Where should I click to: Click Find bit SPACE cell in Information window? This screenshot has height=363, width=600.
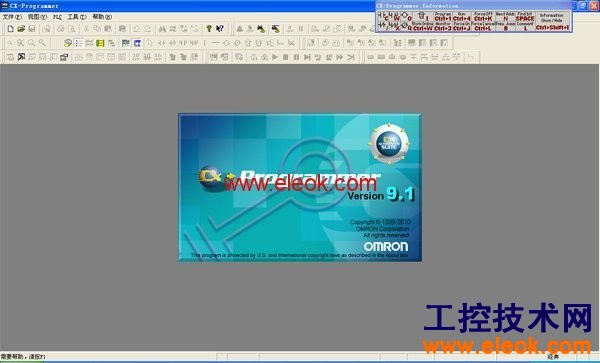(525, 16)
